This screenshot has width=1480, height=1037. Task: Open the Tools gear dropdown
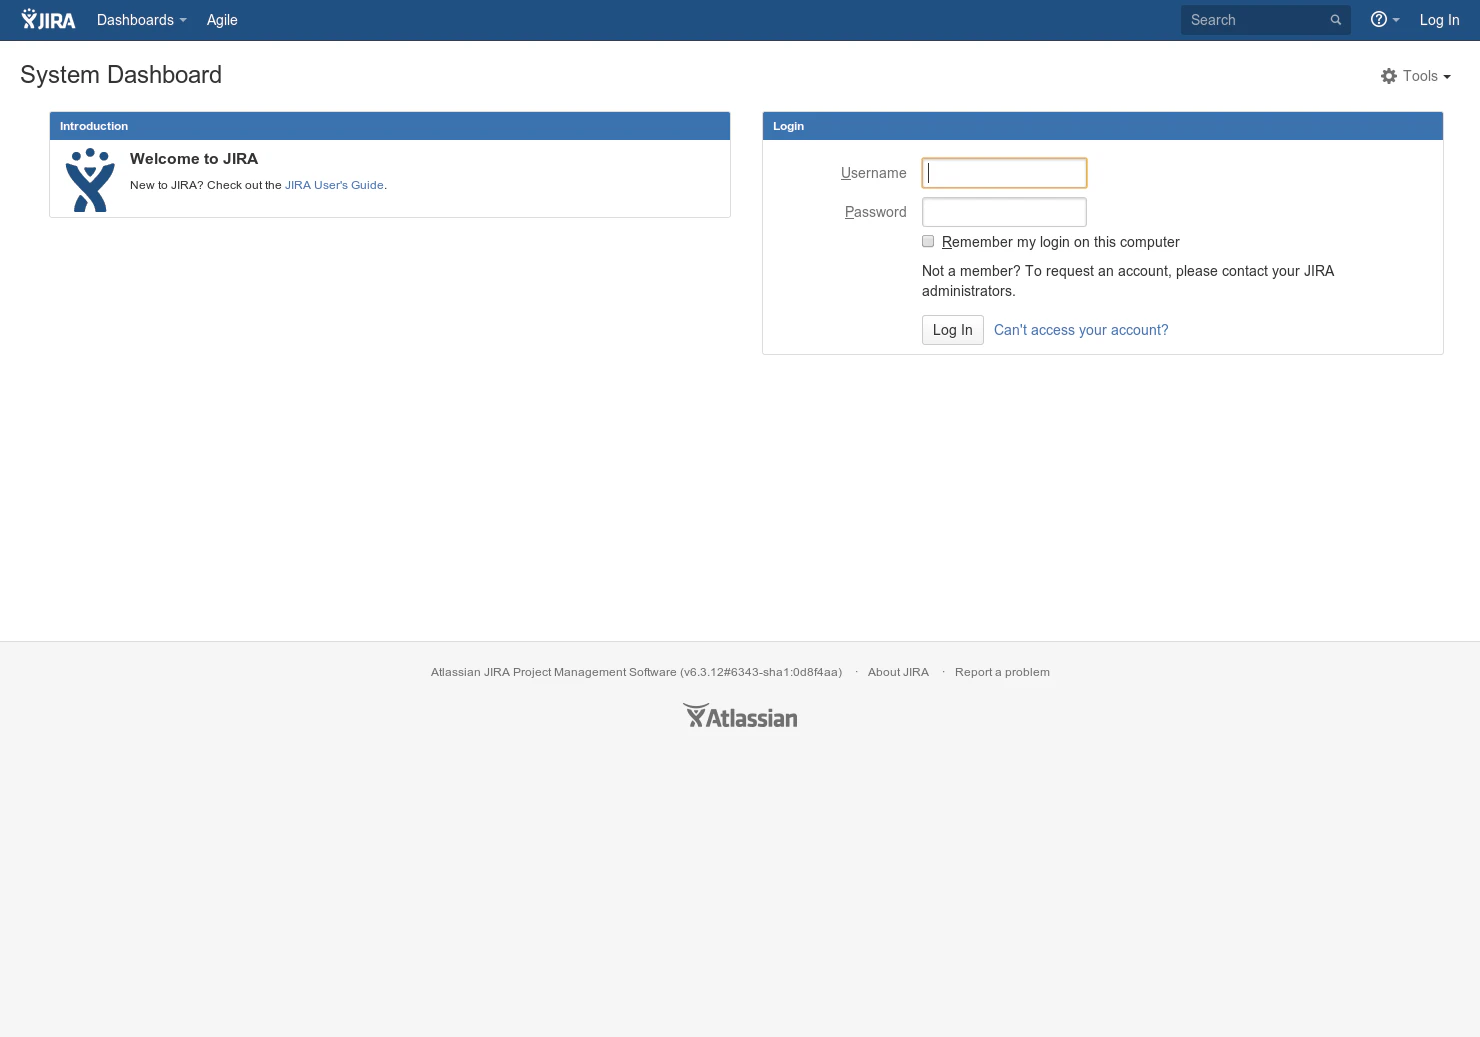[x=1415, y=76]
